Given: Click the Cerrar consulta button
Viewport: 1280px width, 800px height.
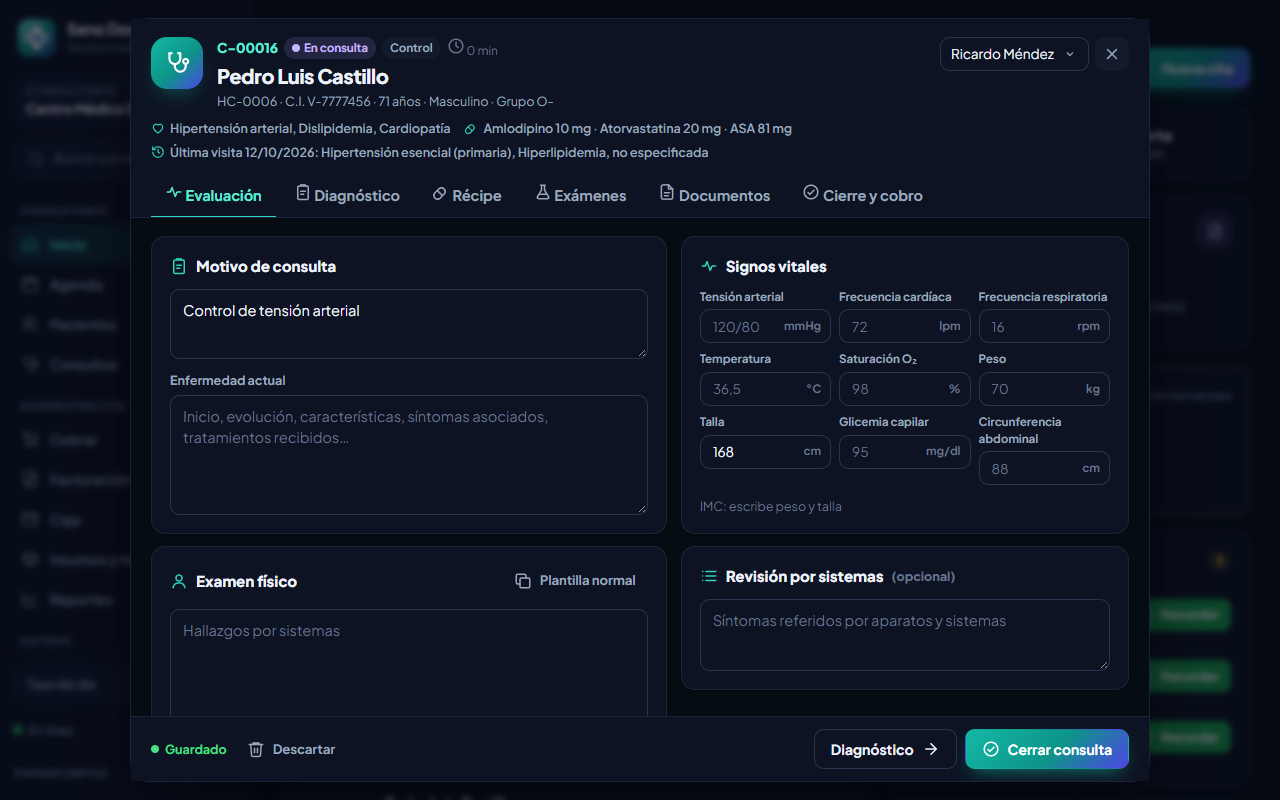Looking at the screenshot, I should click(x=1047, y=749).
